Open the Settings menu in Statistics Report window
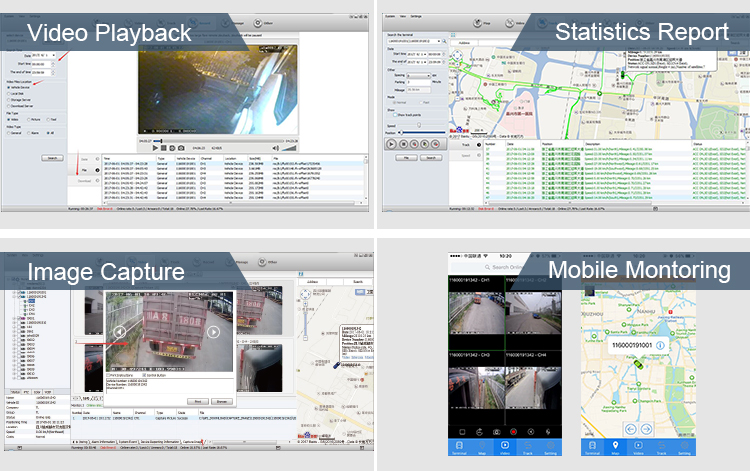 pyautogui.click(x=416, y=16)
